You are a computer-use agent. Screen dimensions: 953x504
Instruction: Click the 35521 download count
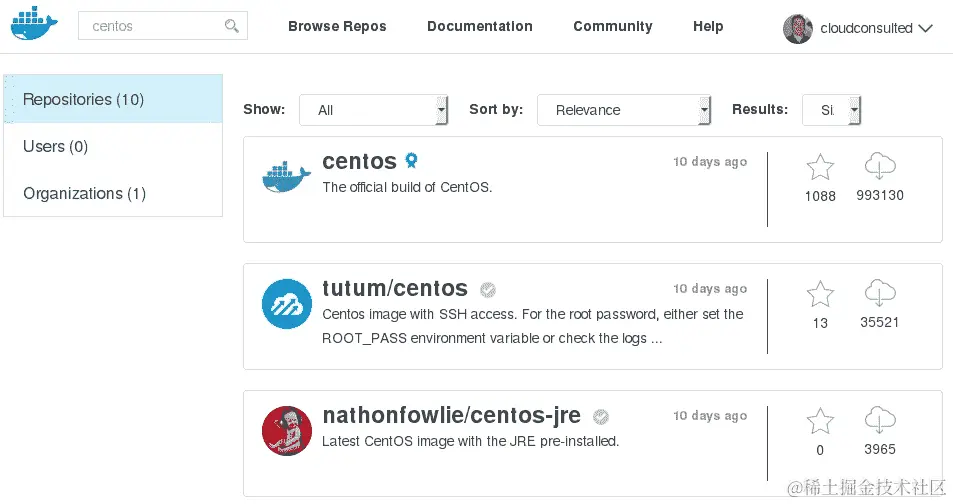[x=879, y=322]
